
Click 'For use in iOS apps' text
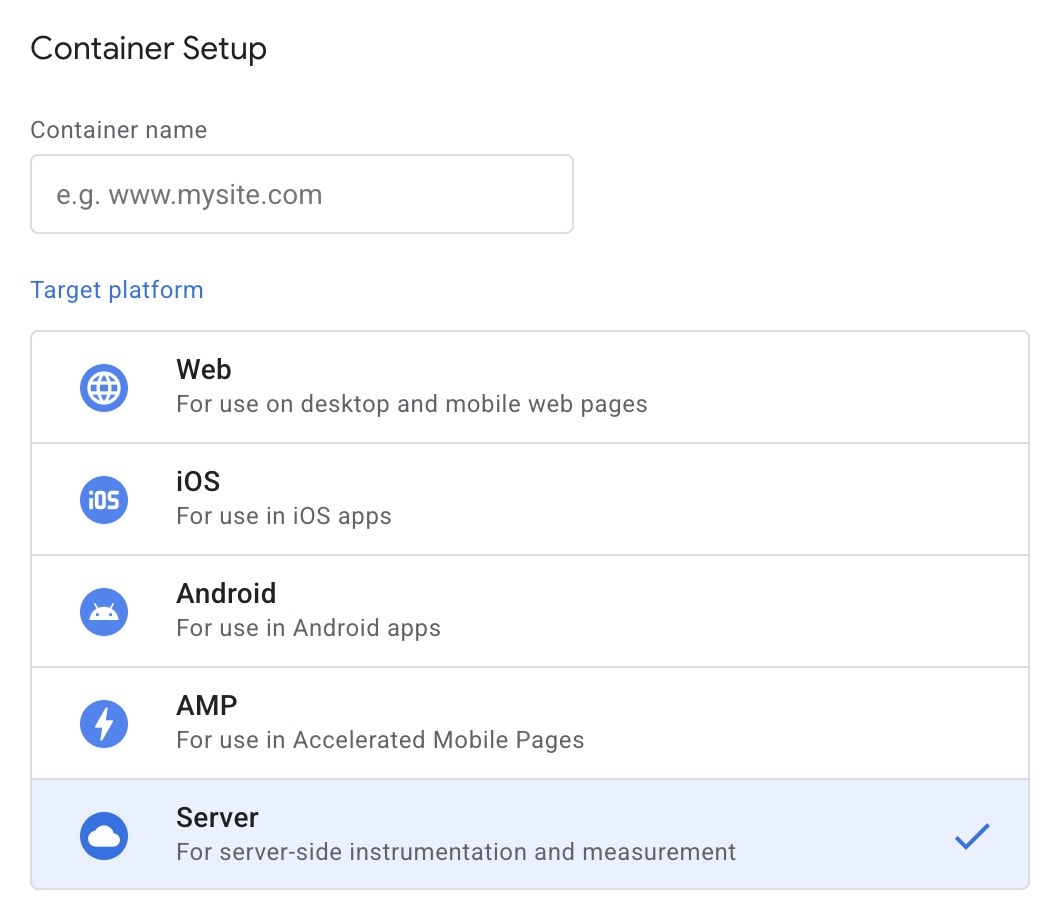pyautogui.click(x=284, y=516)
